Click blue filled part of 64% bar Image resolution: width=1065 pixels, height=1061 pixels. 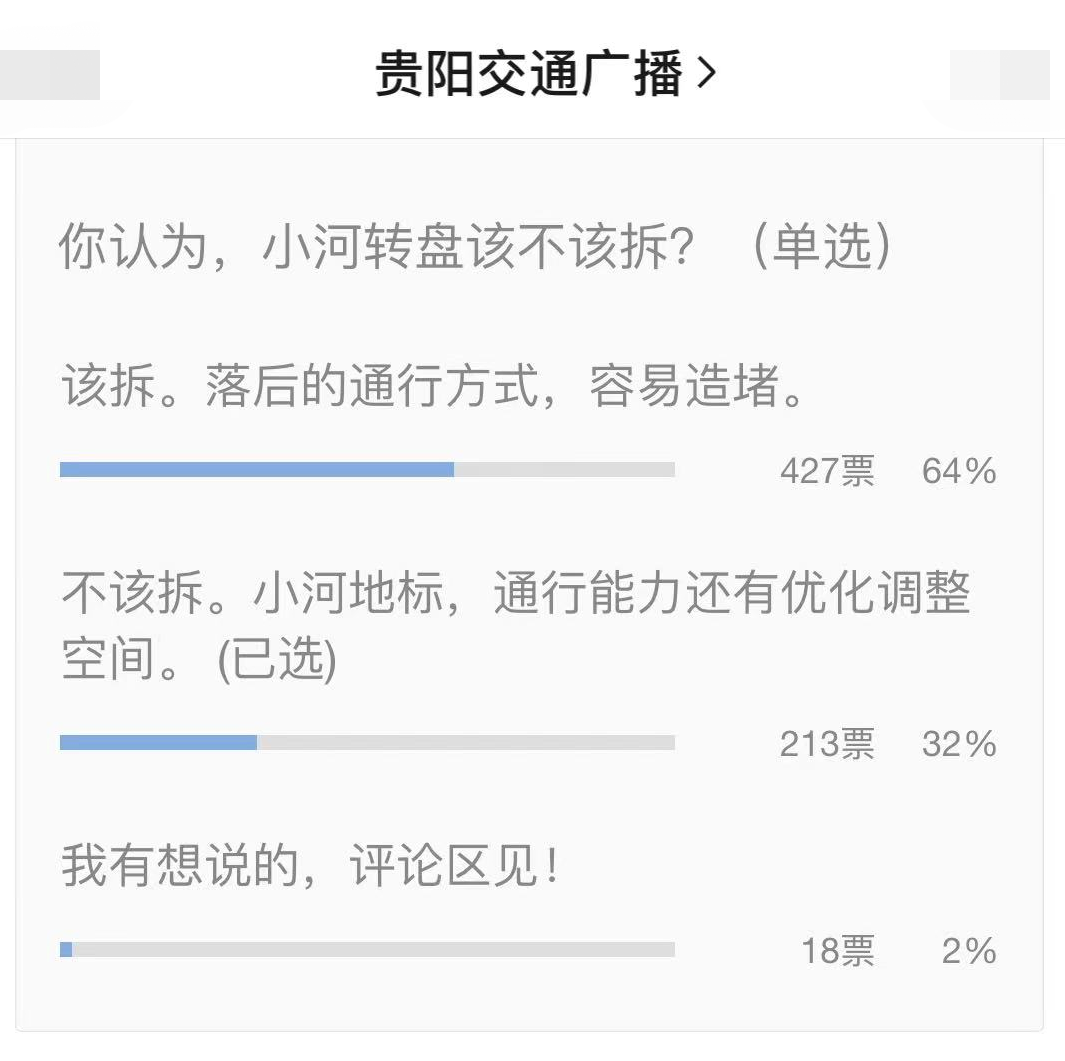tap(256, 470)
